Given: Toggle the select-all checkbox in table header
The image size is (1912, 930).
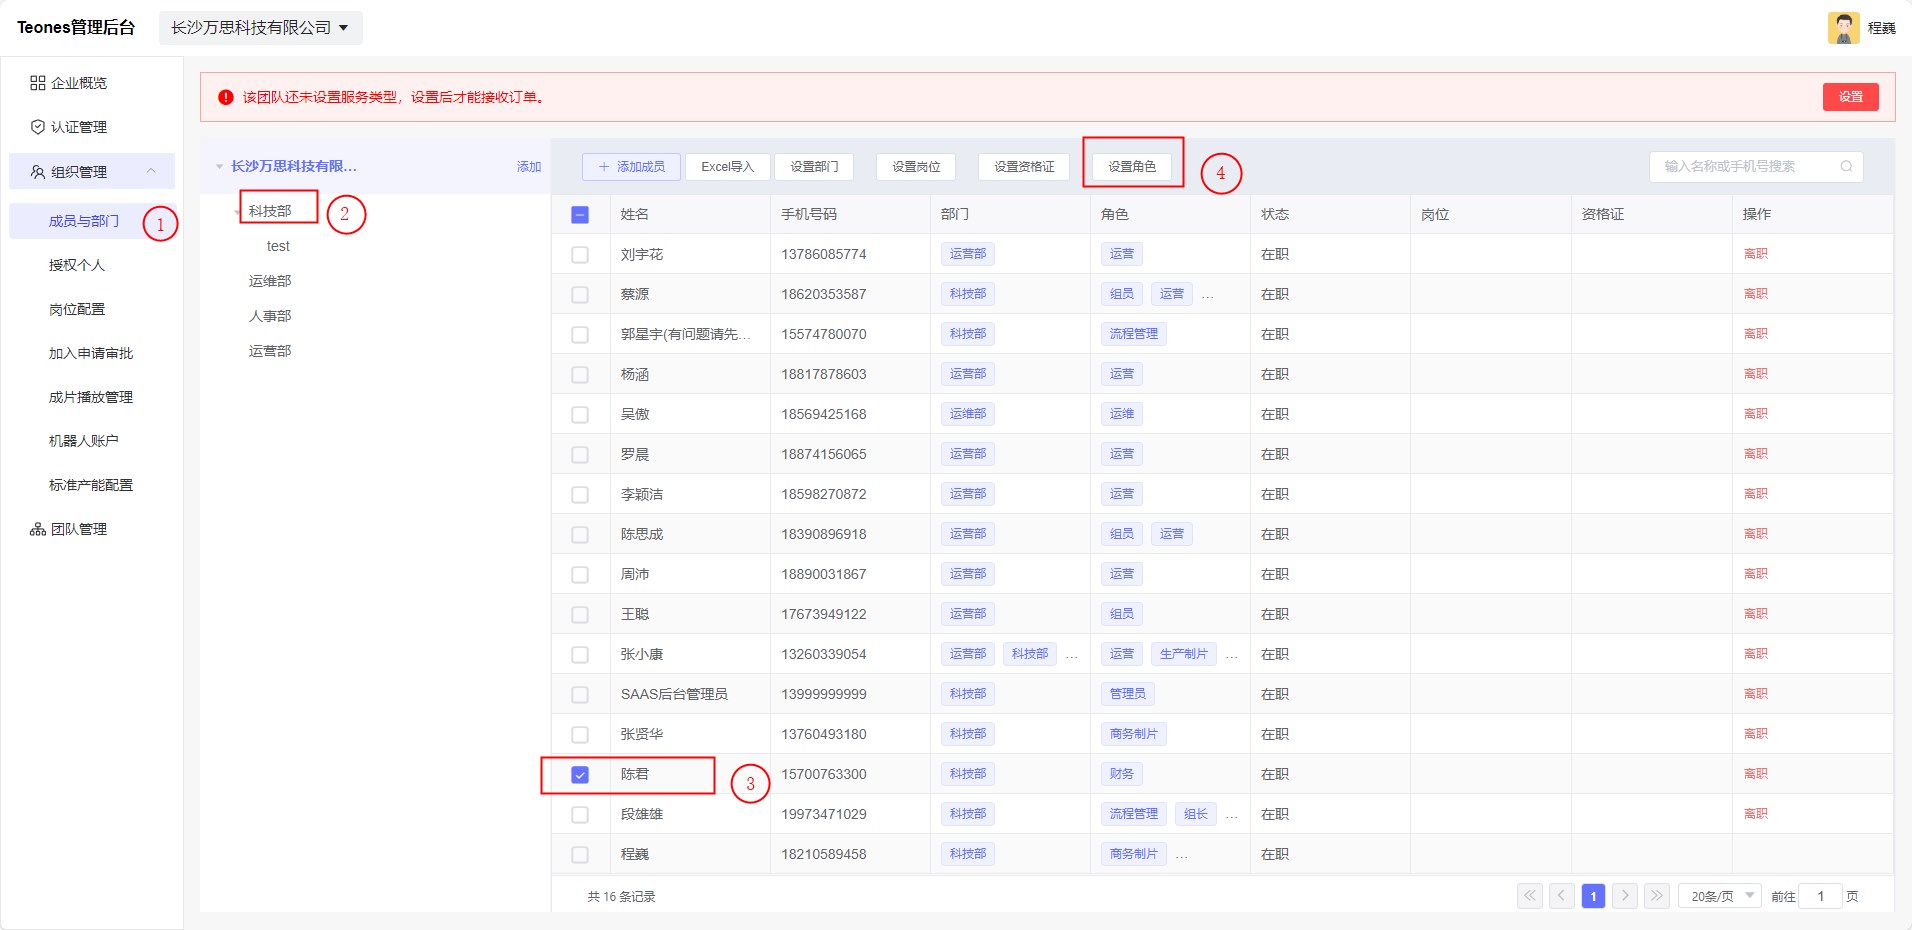Looking at the screenshot, I should (580, 215).
